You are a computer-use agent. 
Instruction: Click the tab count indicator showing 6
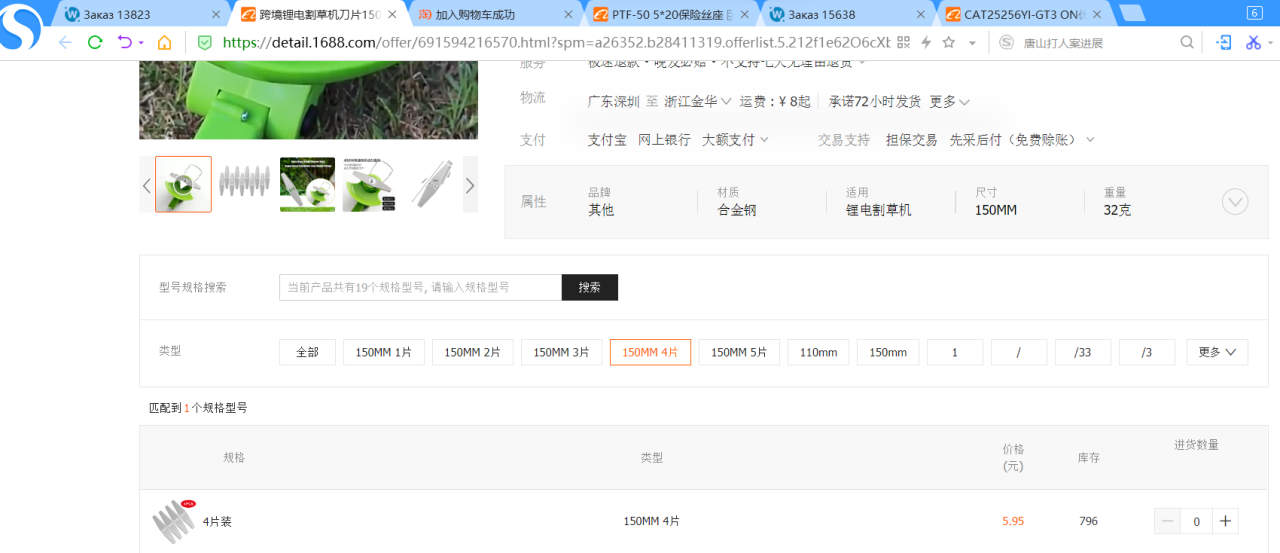pyautogui.click(x=1254, y=13)
